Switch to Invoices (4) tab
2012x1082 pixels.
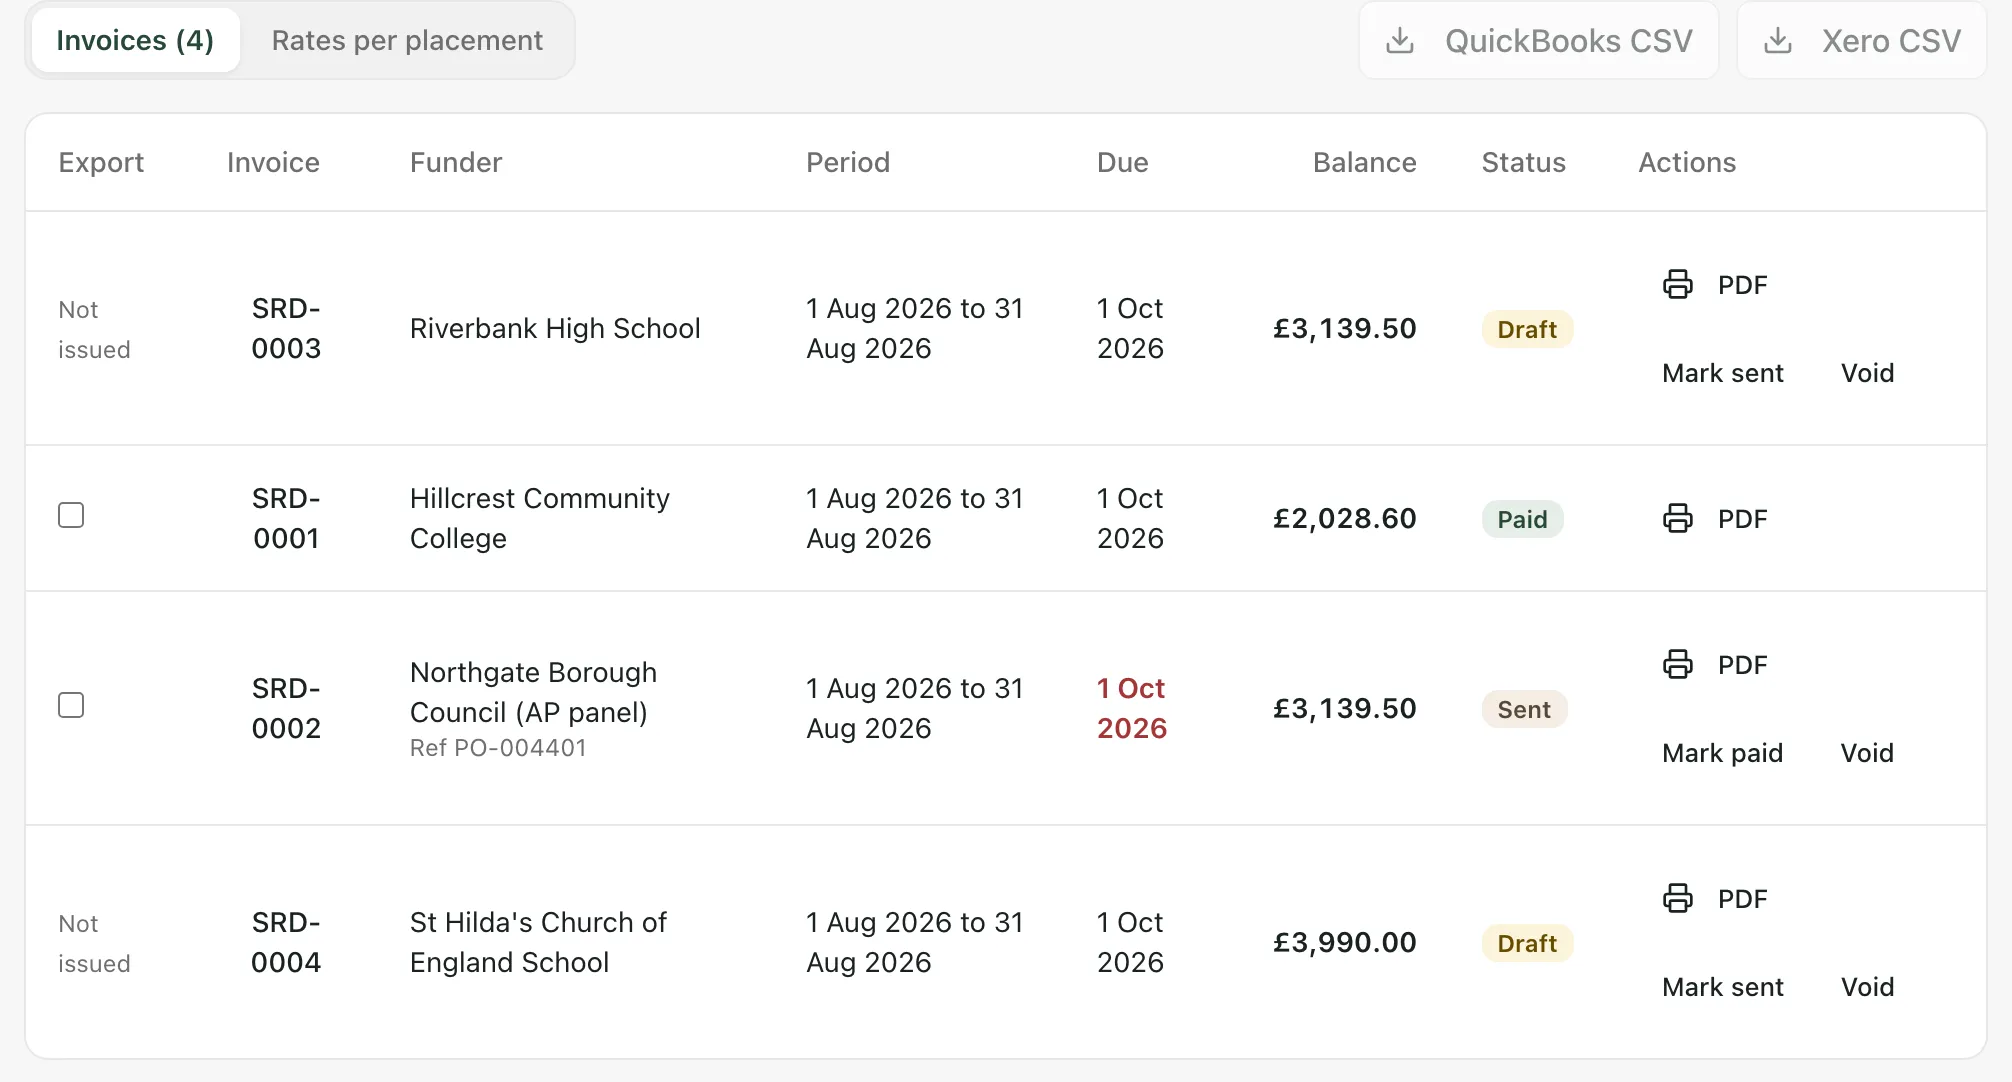tap(135, 41)
